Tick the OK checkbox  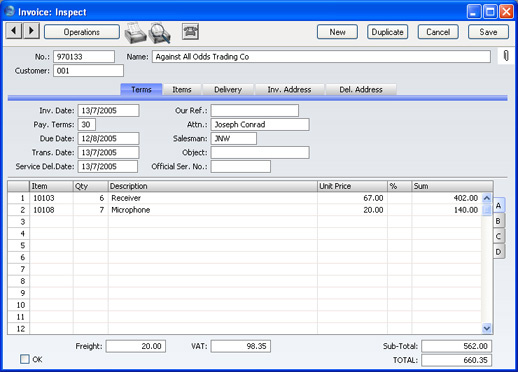25,359
